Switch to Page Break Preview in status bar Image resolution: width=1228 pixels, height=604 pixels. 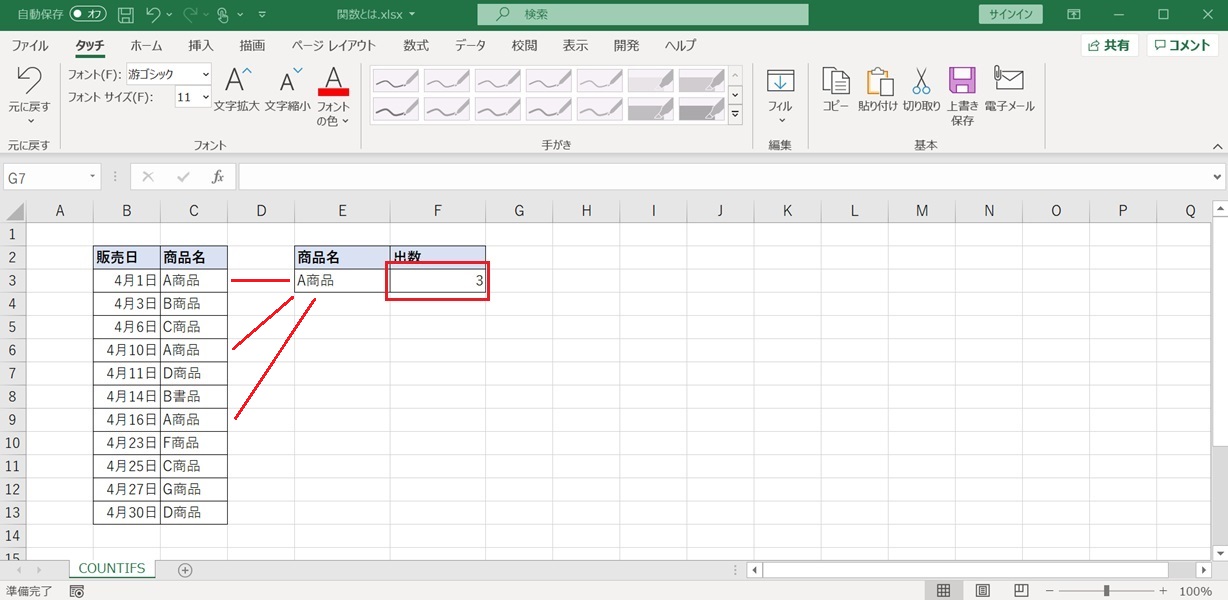pyautogui.click(x=1021, y=591)
